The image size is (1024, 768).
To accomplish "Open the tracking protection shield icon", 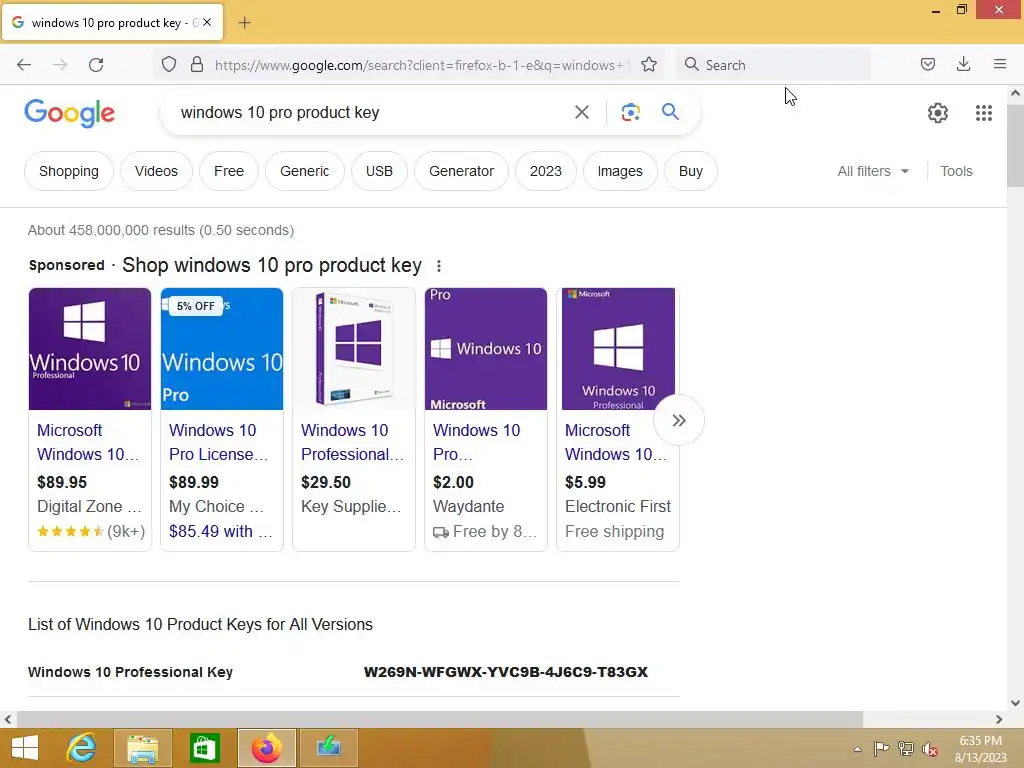I will pyautogui.click(x=169, y=65).
